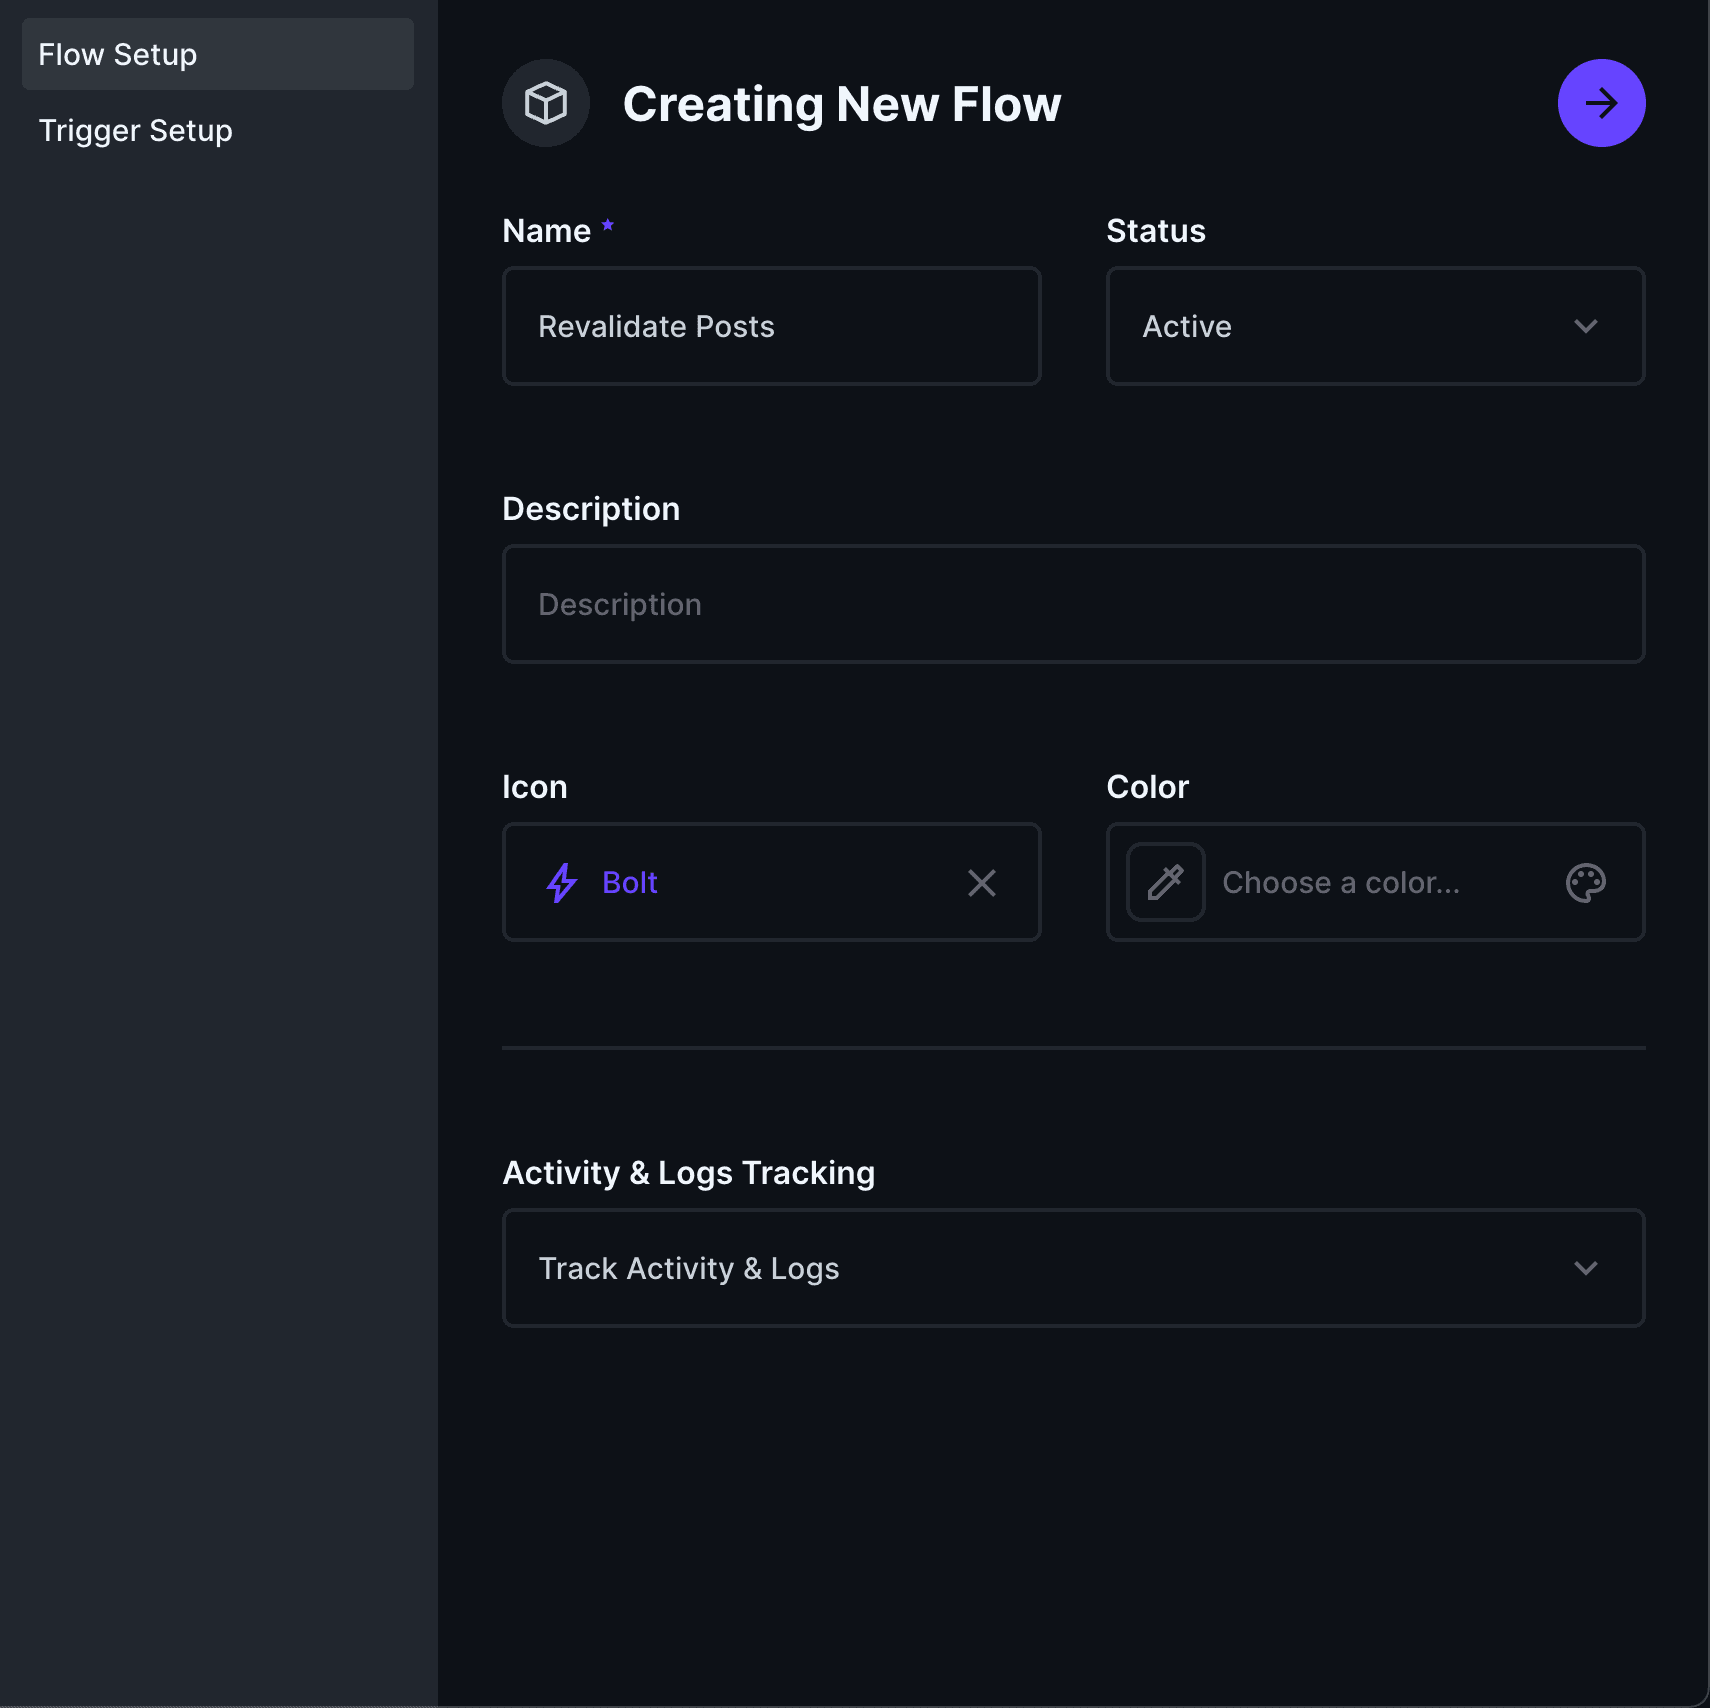Open the icon picker labeled Bolt

770,882
